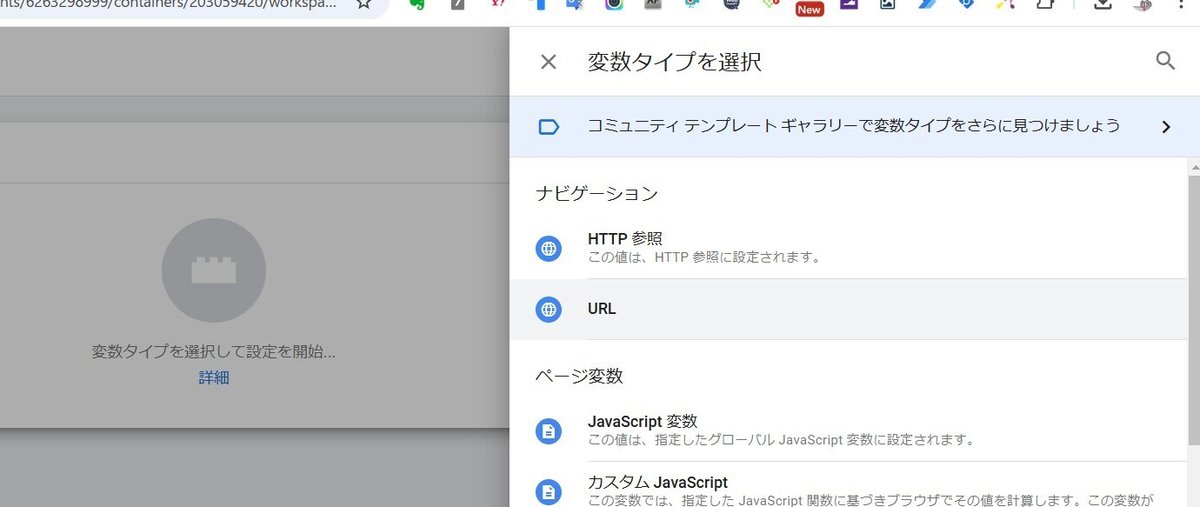Open the browser profile avatar

1143,5
